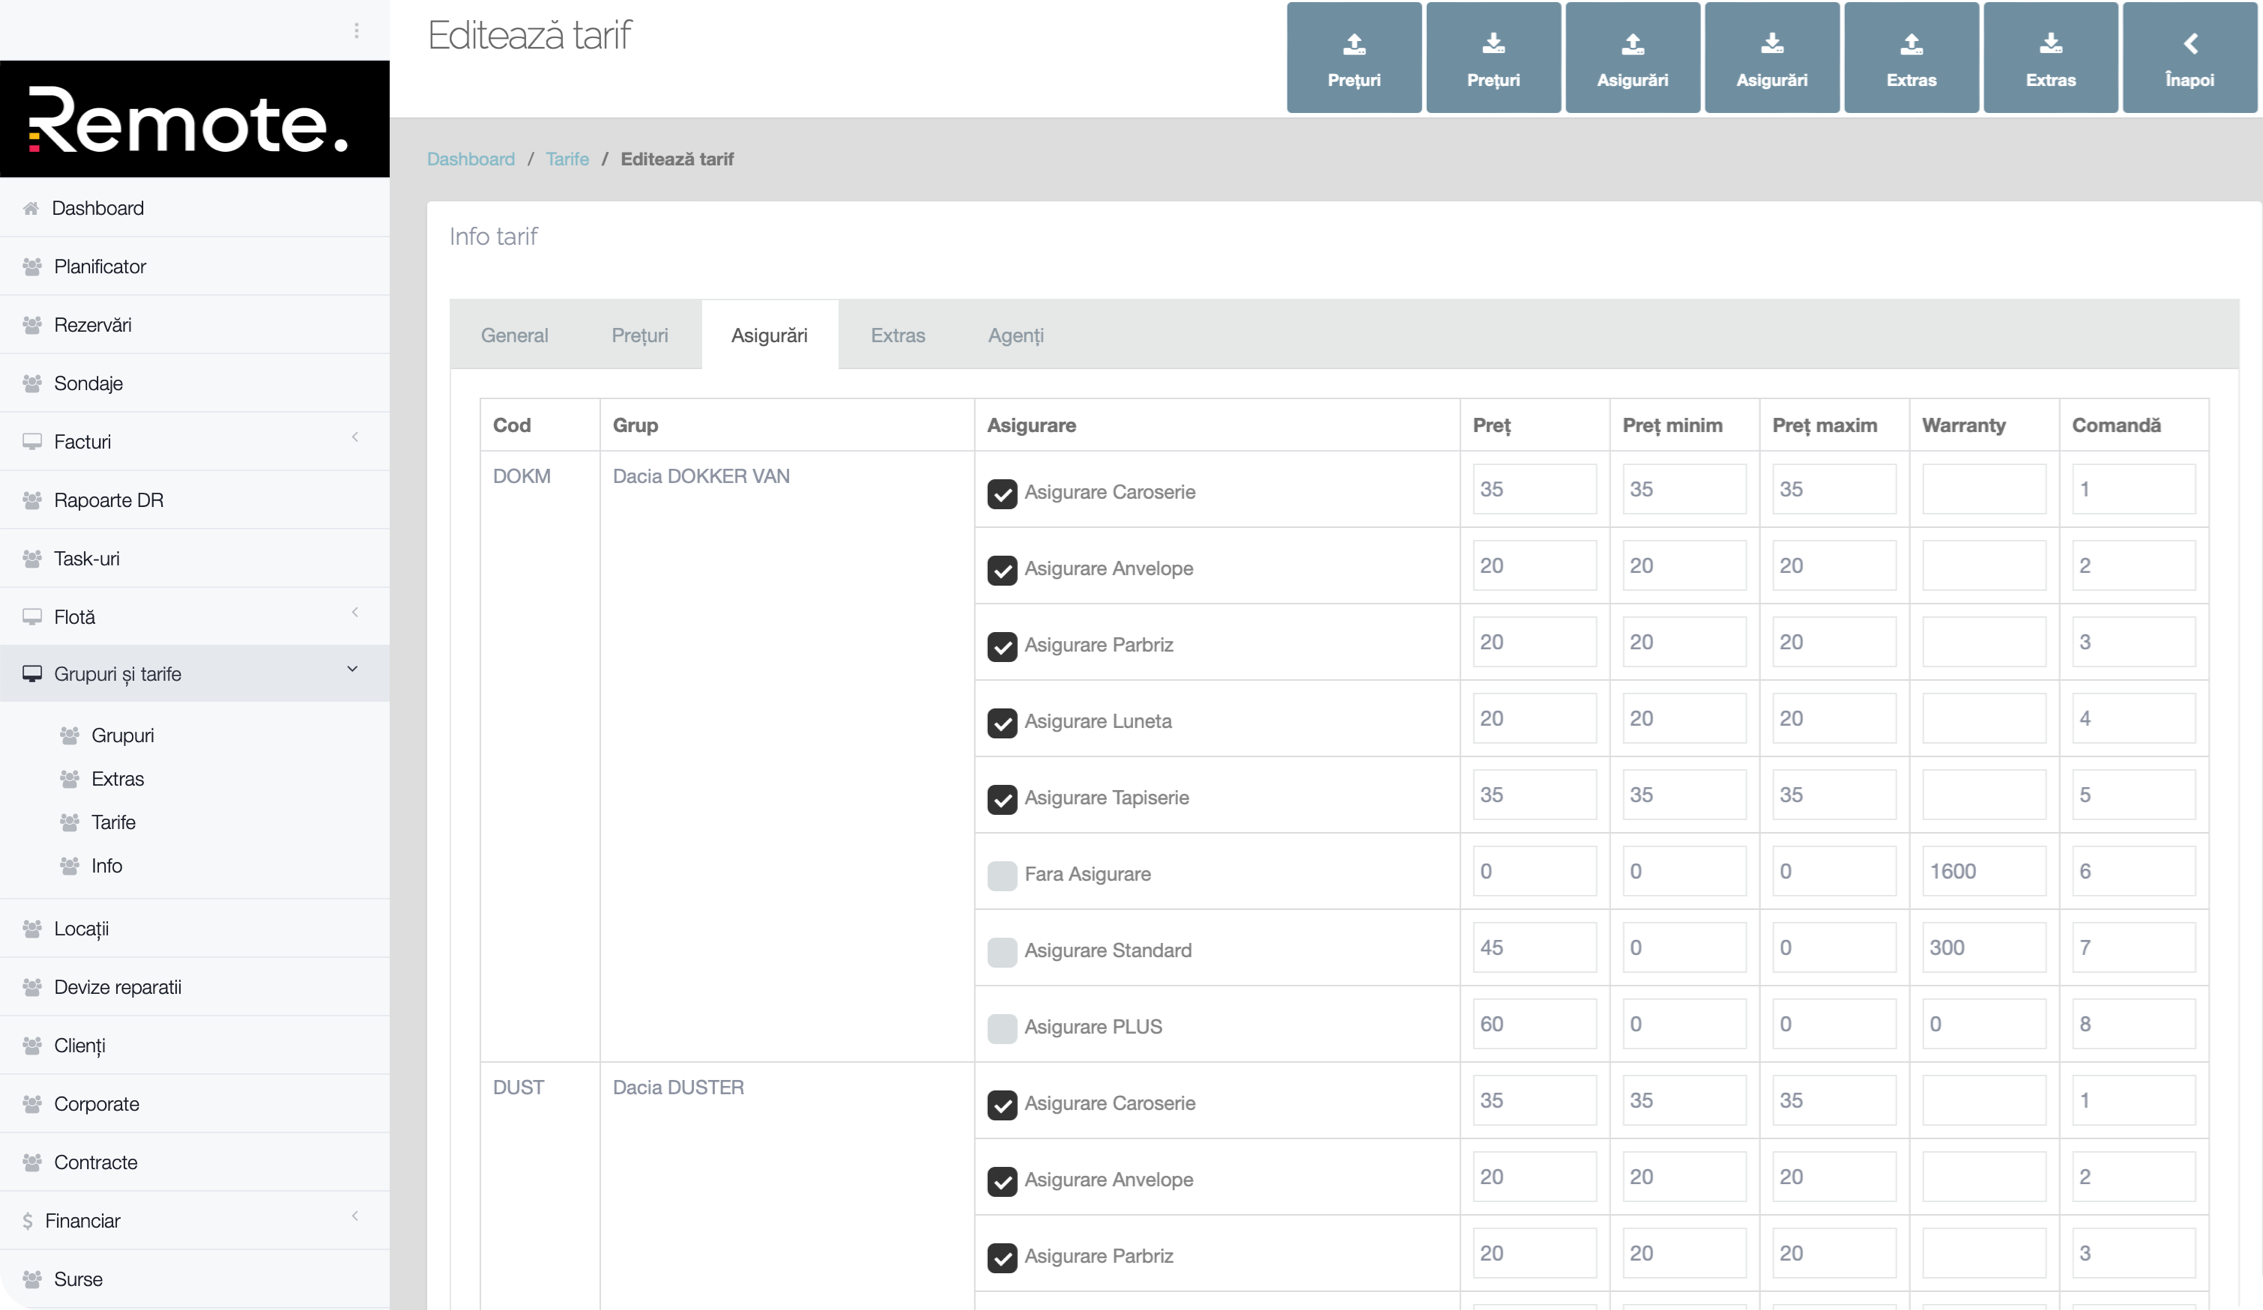Viewport: 2263px width, 1310px height.
Task: Click the Tarife breadcrumb link
Action: coord(567,159)
